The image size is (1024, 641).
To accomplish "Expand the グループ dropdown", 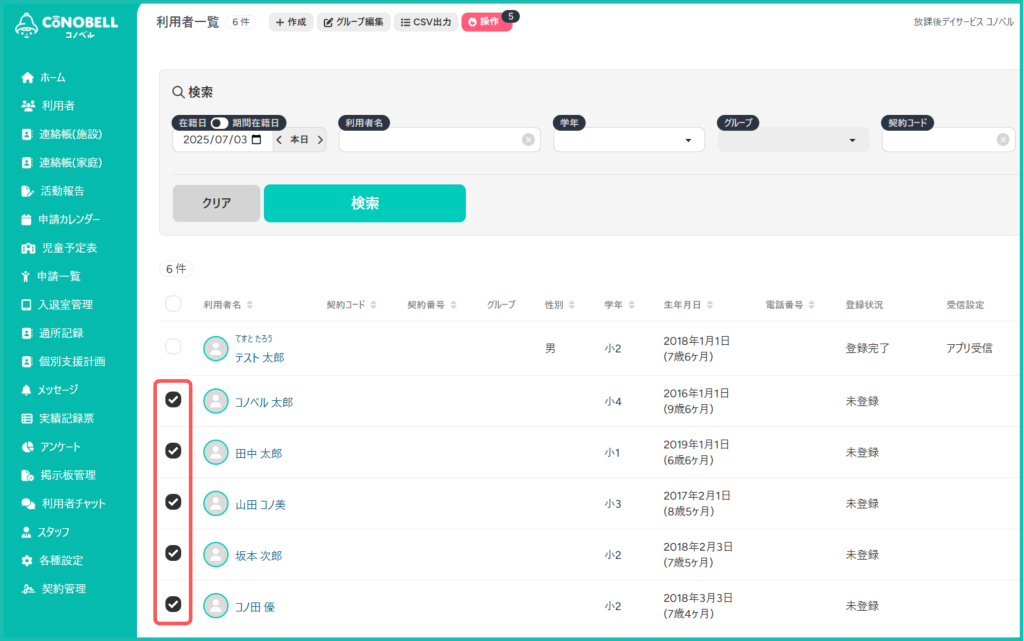I will pos(852,141).
